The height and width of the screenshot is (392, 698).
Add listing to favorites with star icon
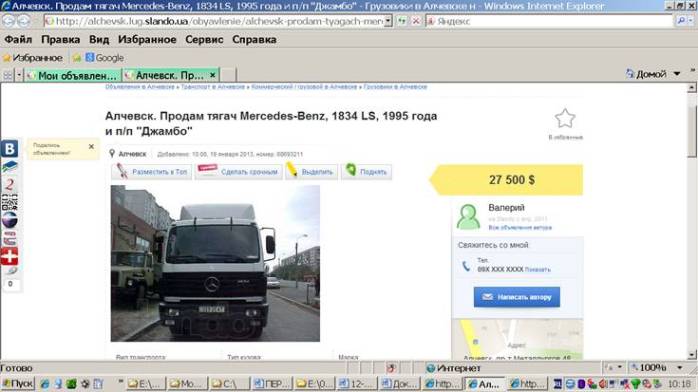pos(565,118)
